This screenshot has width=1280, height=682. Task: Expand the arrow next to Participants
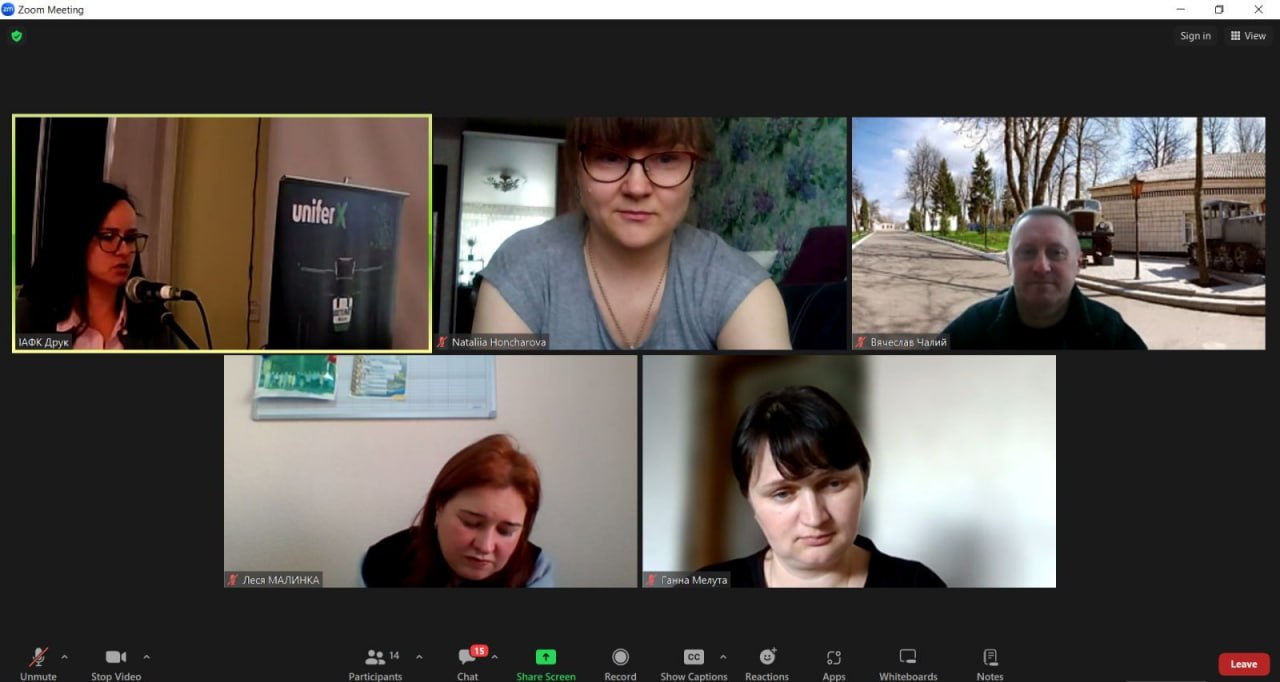click(x=419, y=657)
